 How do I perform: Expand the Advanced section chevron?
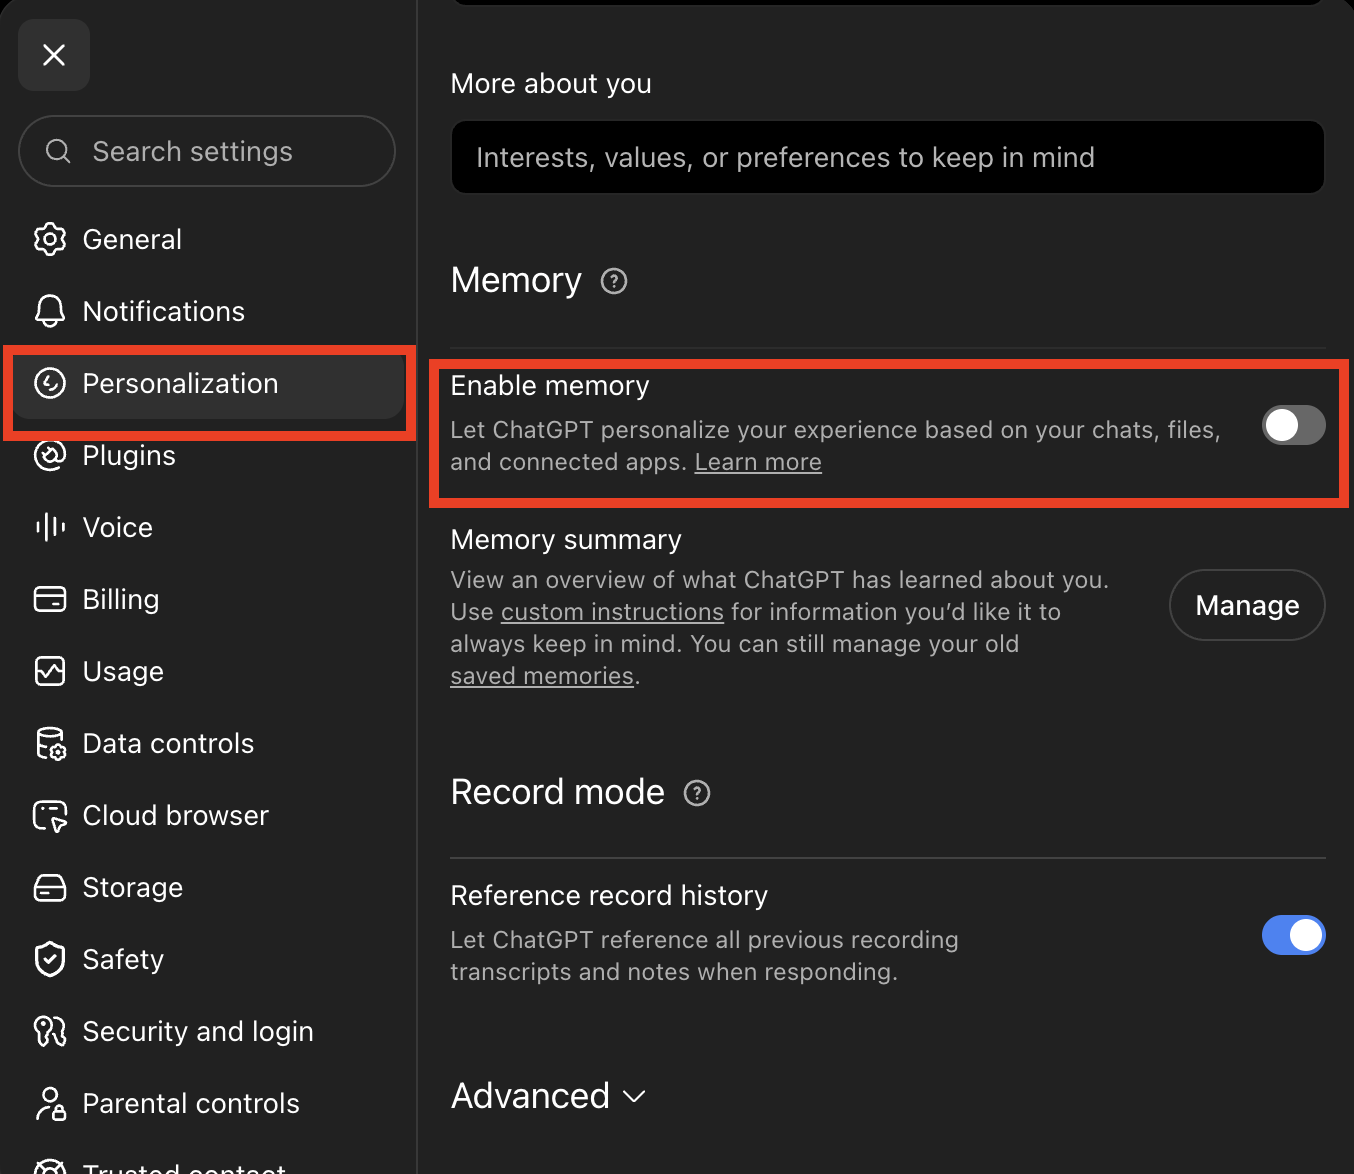pyautogui.click(x=634, y=1097)
